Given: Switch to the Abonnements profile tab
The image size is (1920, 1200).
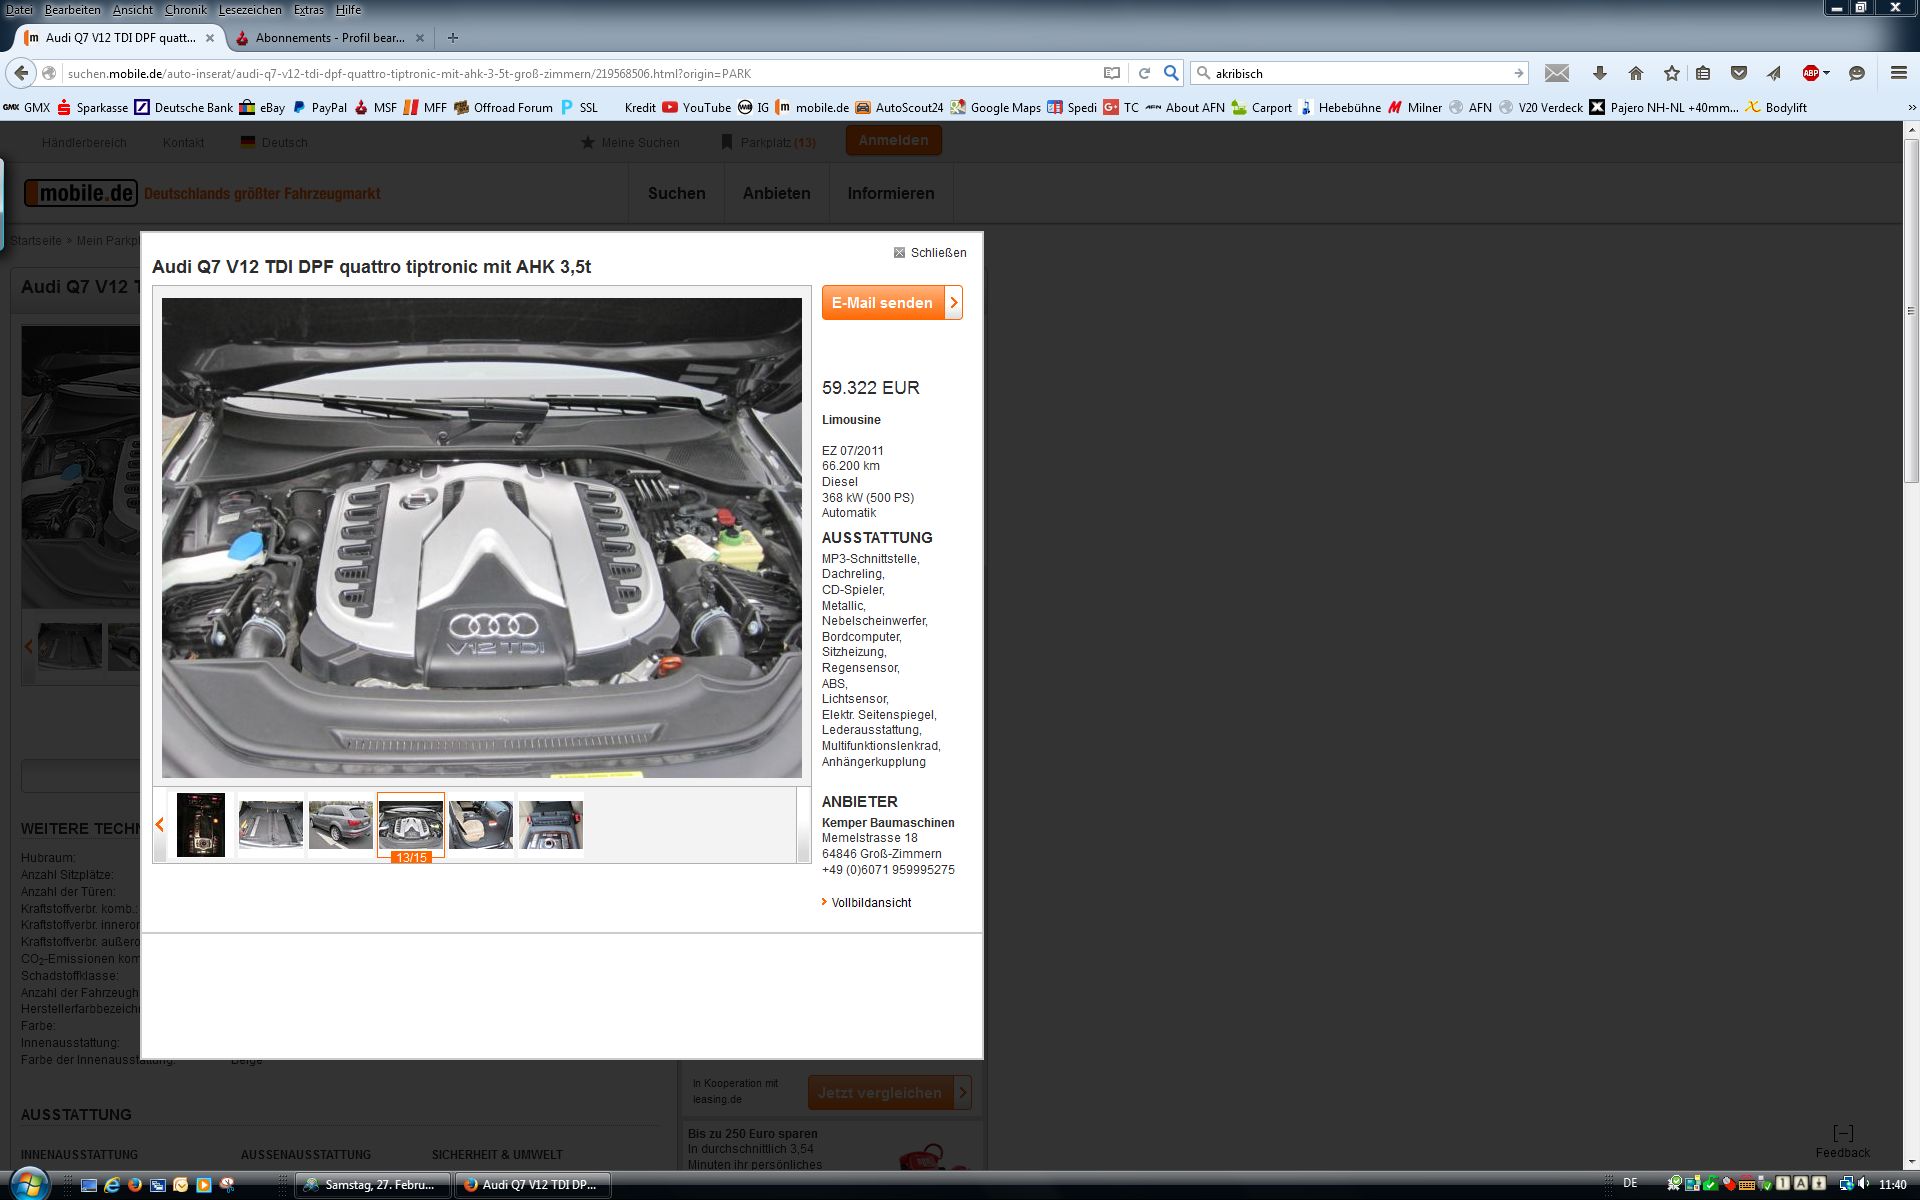Looking at the screenshot, I should click(x=329, y=38).
